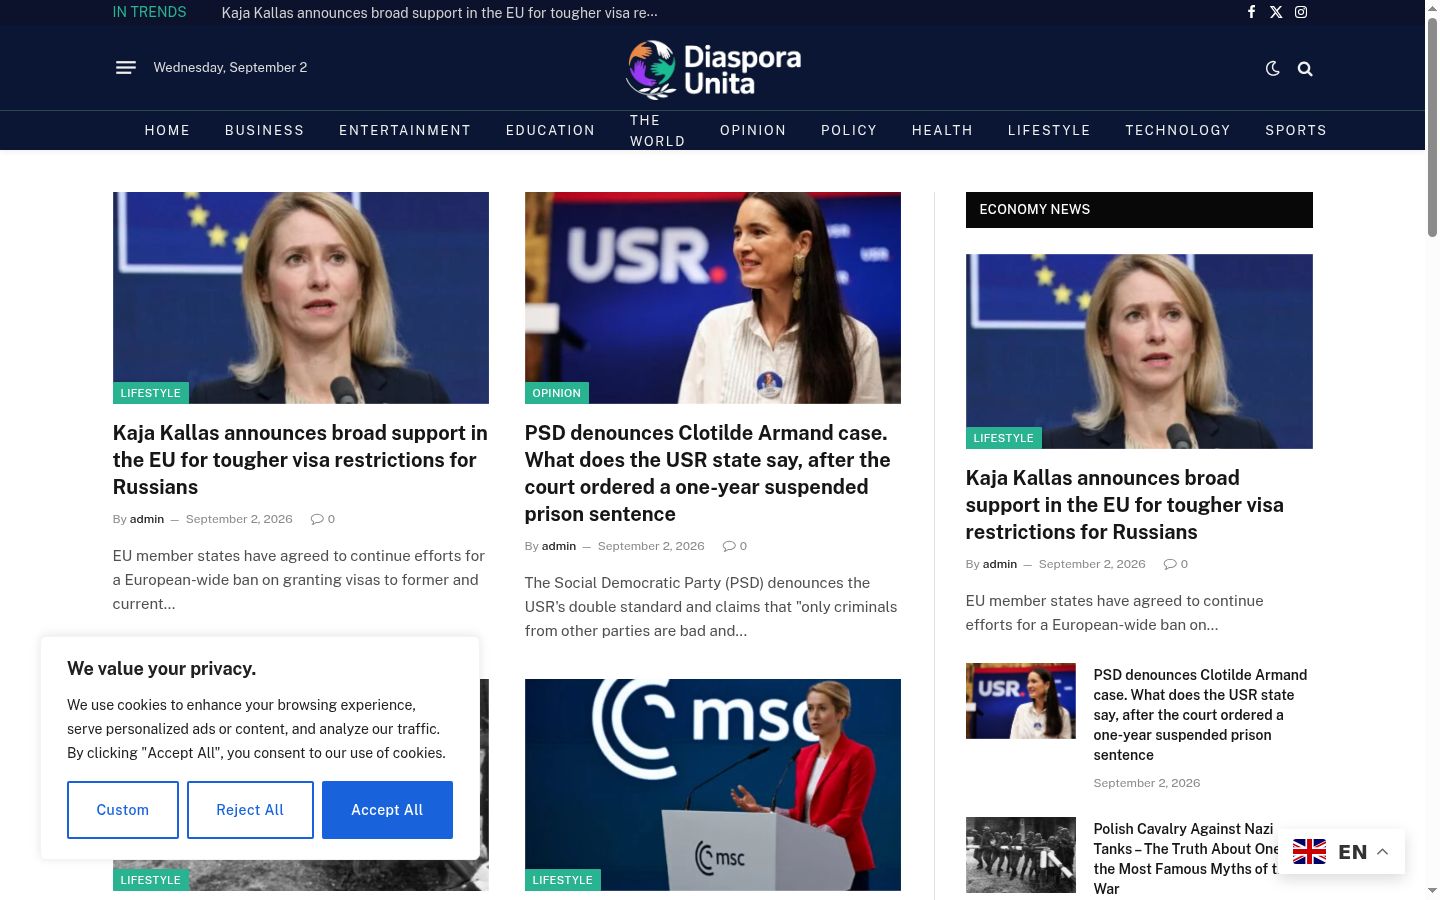Screen dimensions: 1440x900
Task: Open the Economy News Kaja Kallas large image
Action: [x=1139, y=351]
